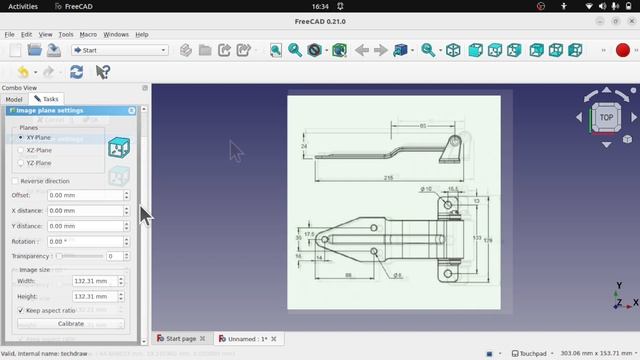
Task: Select the XZ-Plane radio button
Action: [x=20, y=150]
